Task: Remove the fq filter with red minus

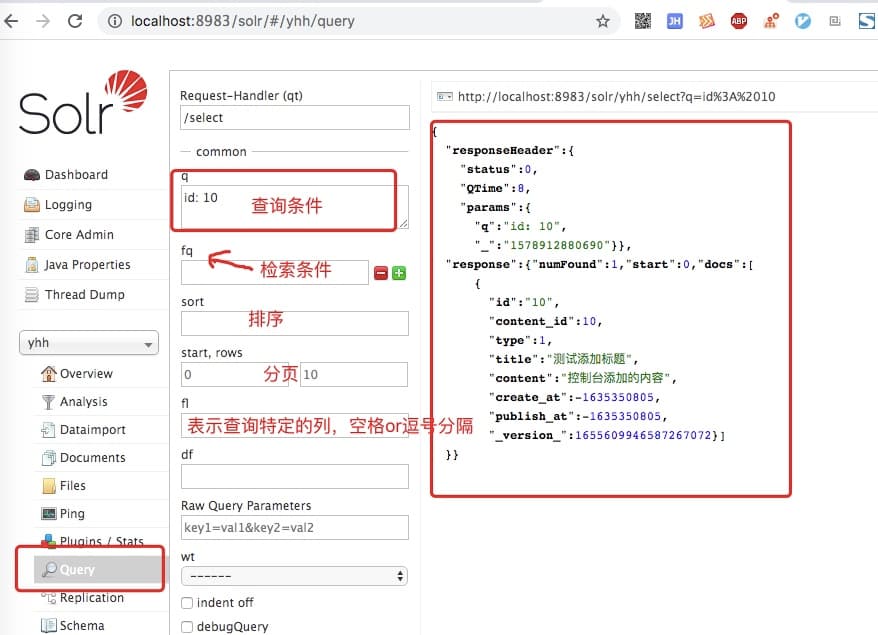Action: (x=381, y=273)
